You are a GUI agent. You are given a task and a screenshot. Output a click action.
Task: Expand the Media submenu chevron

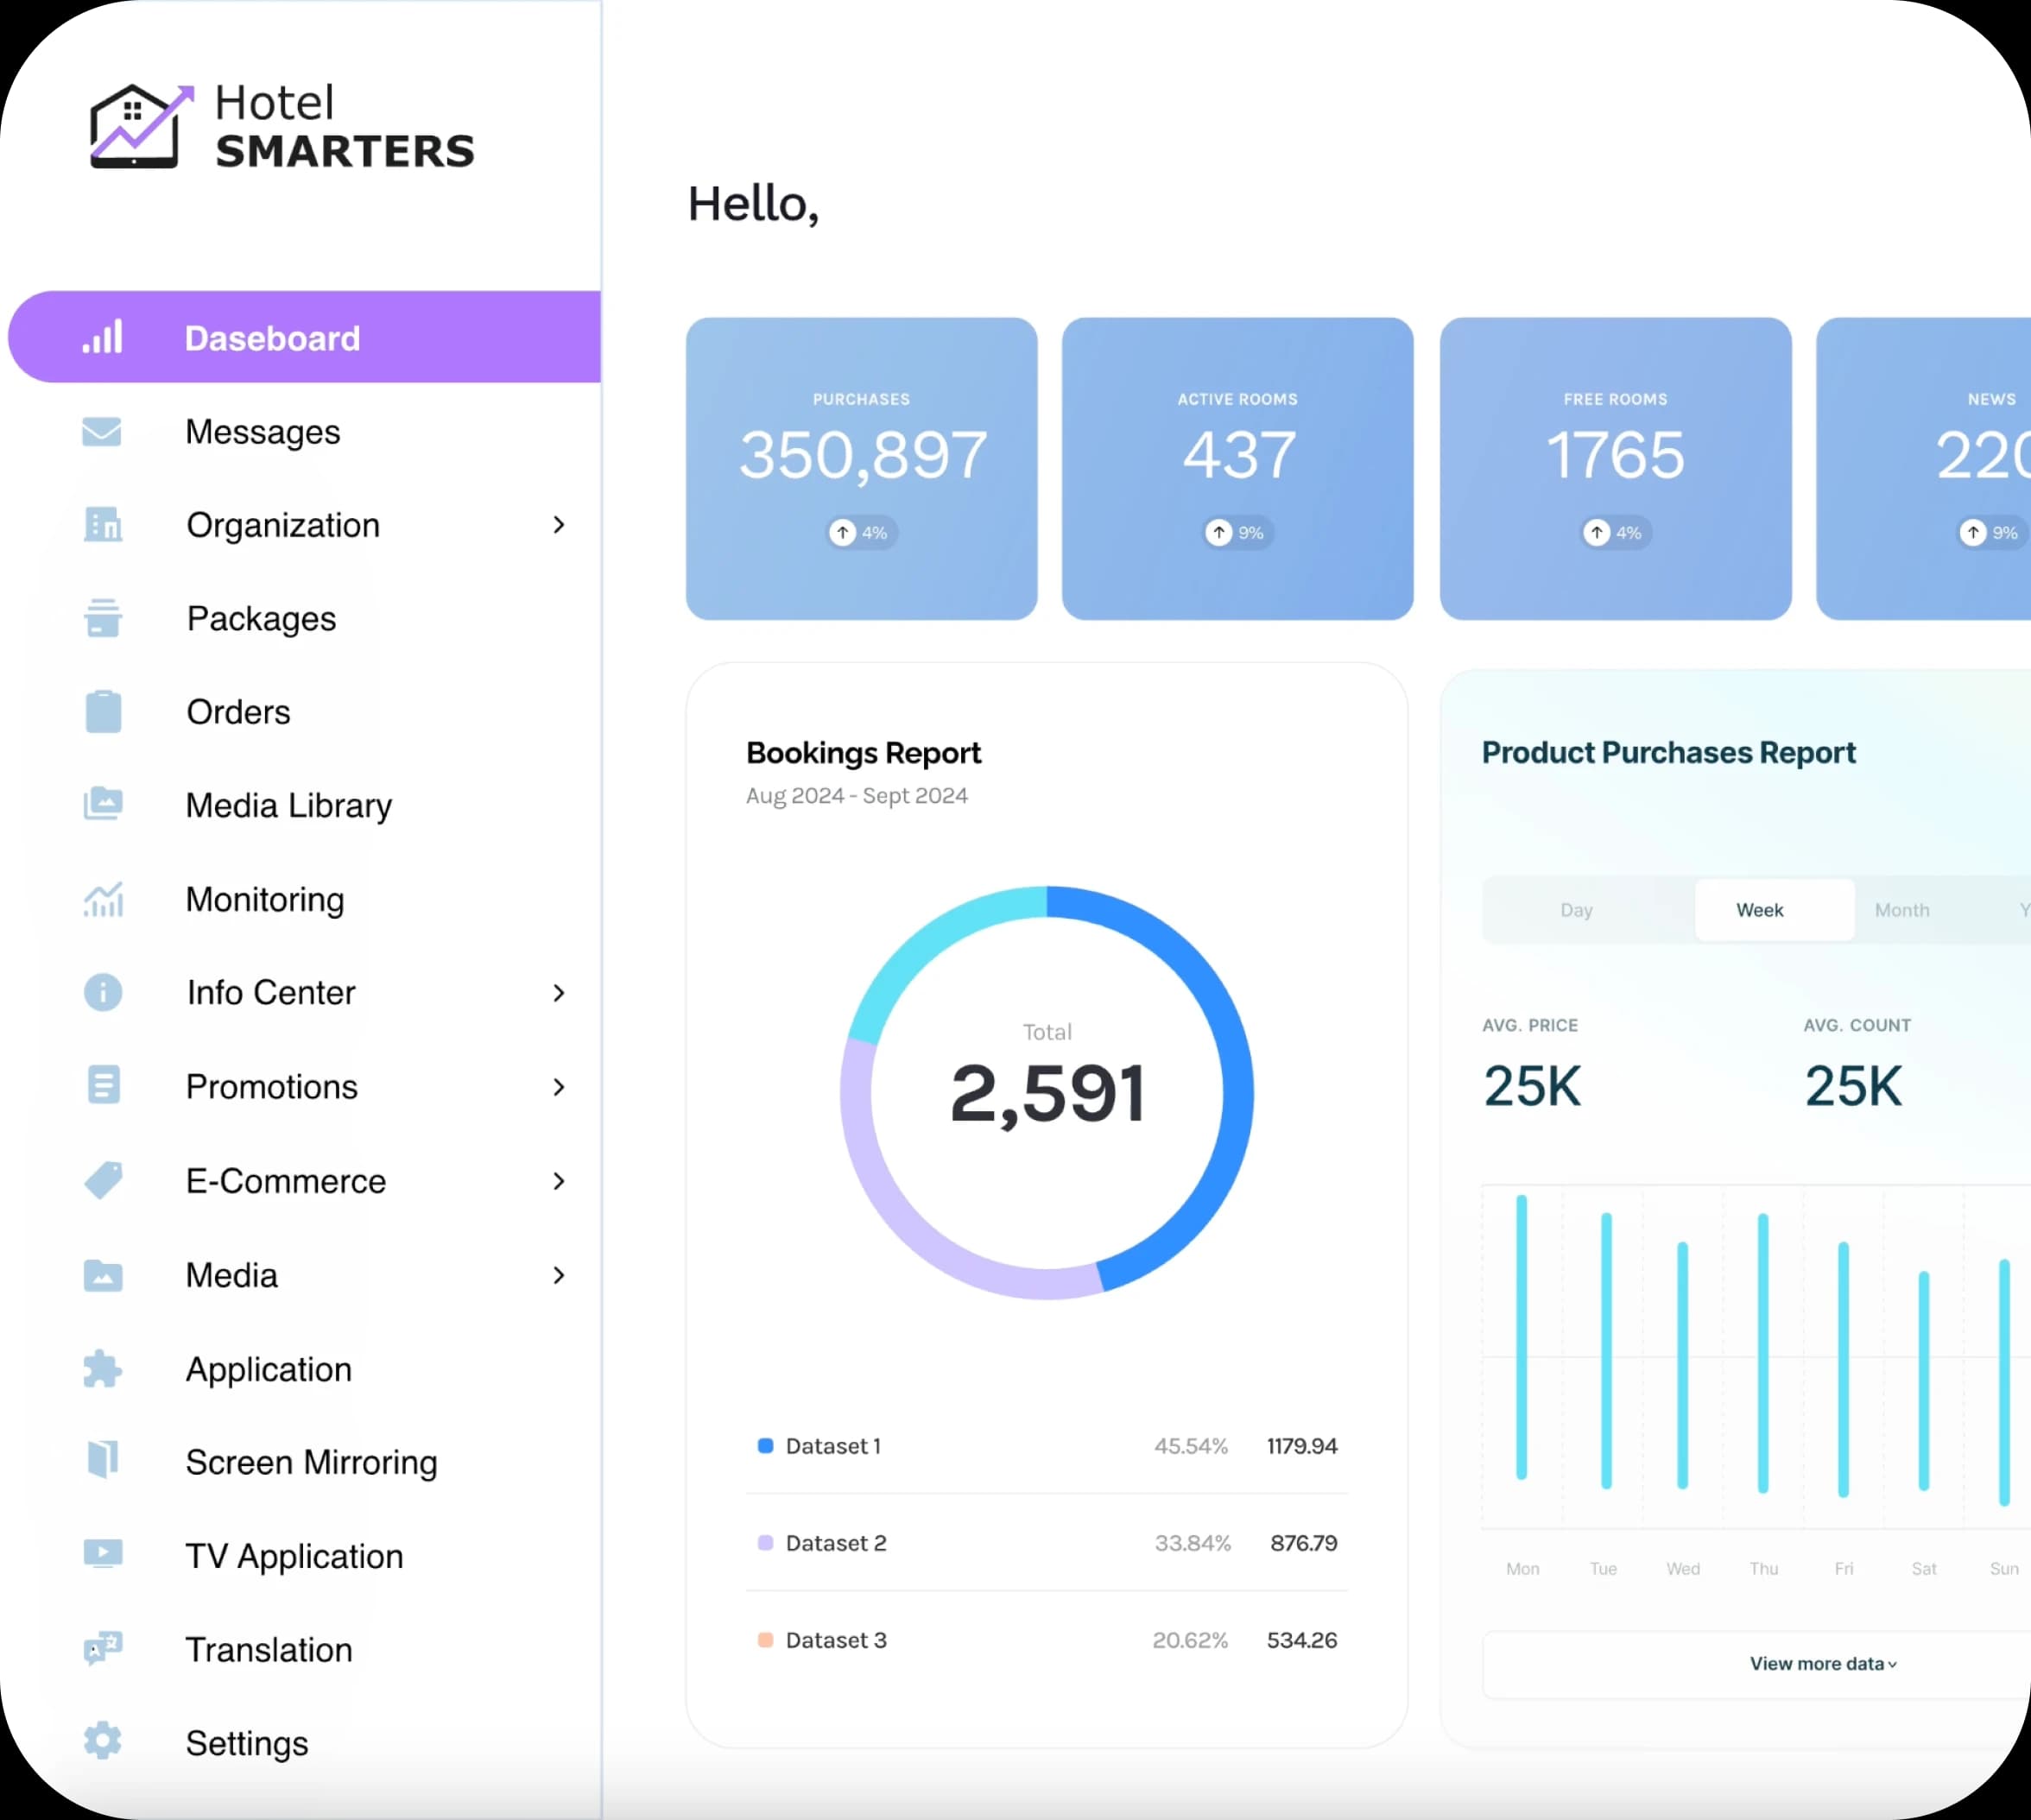coord(559,1275)
